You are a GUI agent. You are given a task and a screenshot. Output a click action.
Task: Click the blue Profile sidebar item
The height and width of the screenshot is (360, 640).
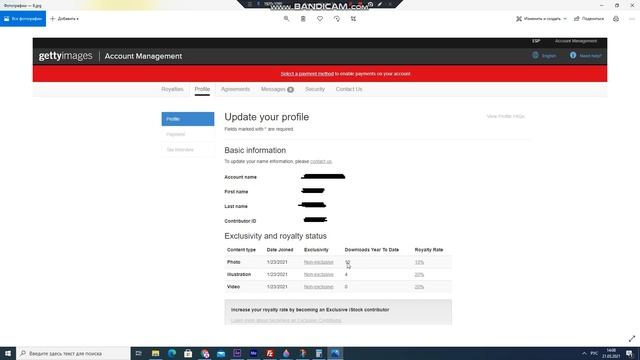click(188, 119)
